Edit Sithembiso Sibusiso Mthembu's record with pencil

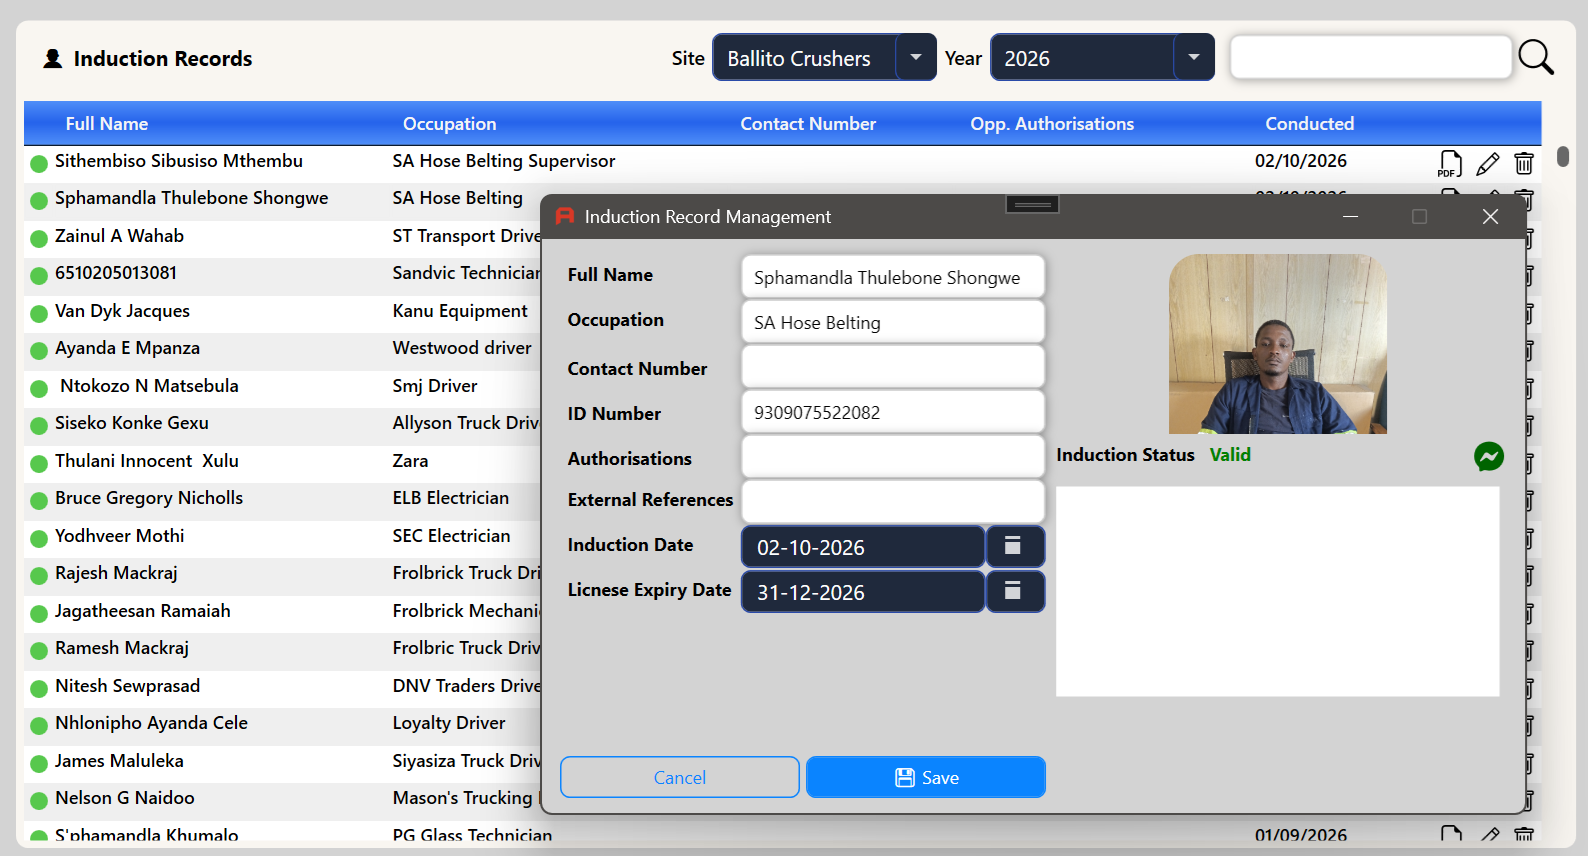pyautogui.click(x=1488, y=163)
